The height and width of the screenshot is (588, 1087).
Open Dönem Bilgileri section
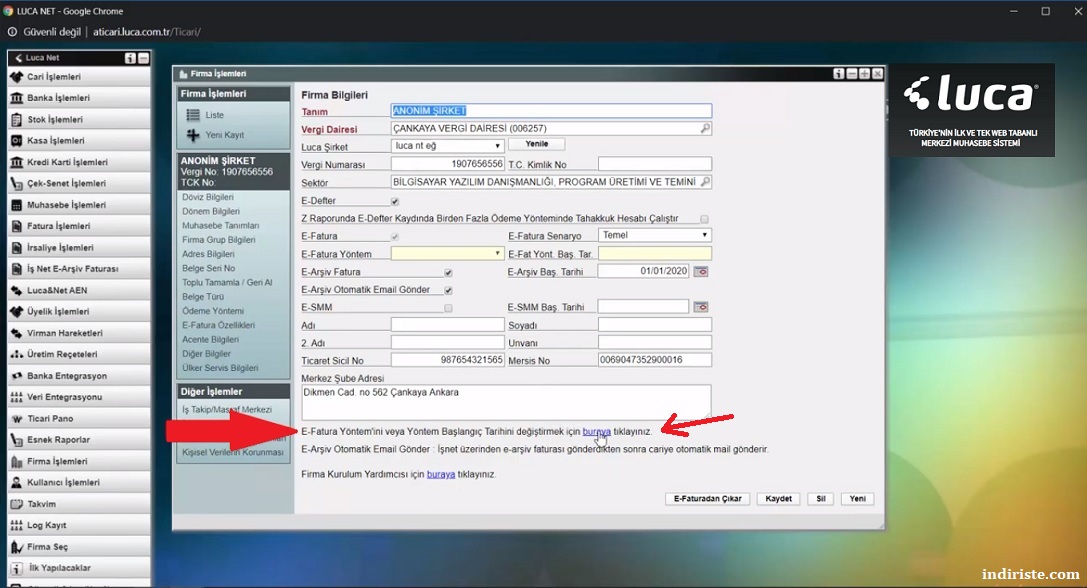[211, 211]
